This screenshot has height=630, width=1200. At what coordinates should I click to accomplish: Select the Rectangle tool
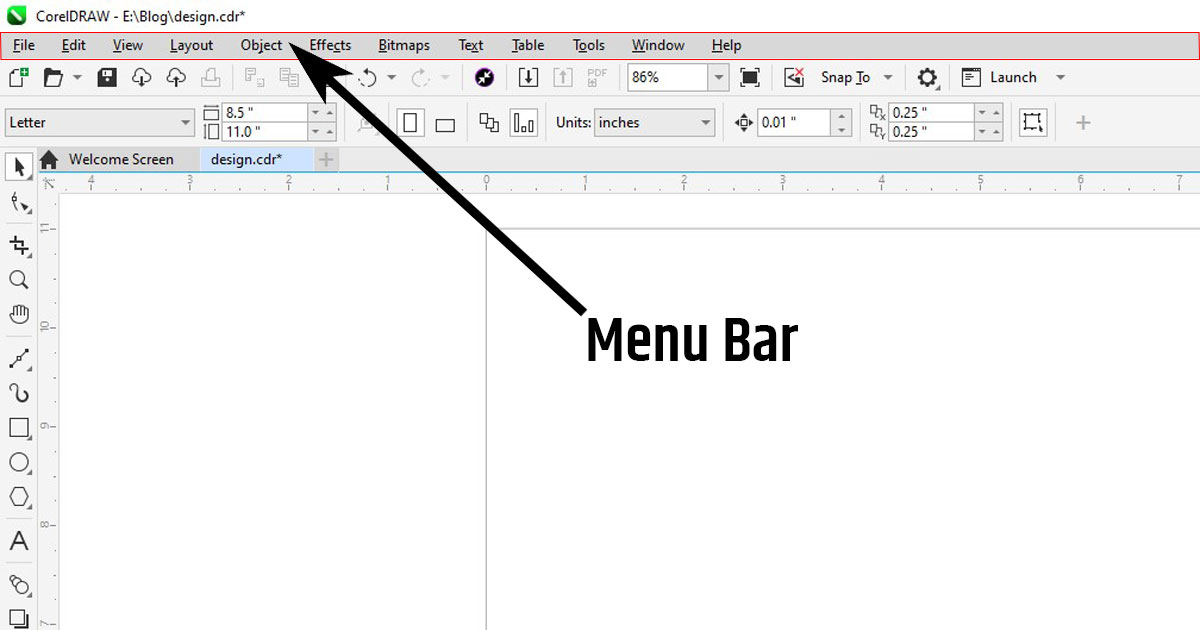(x=18, y=428)
